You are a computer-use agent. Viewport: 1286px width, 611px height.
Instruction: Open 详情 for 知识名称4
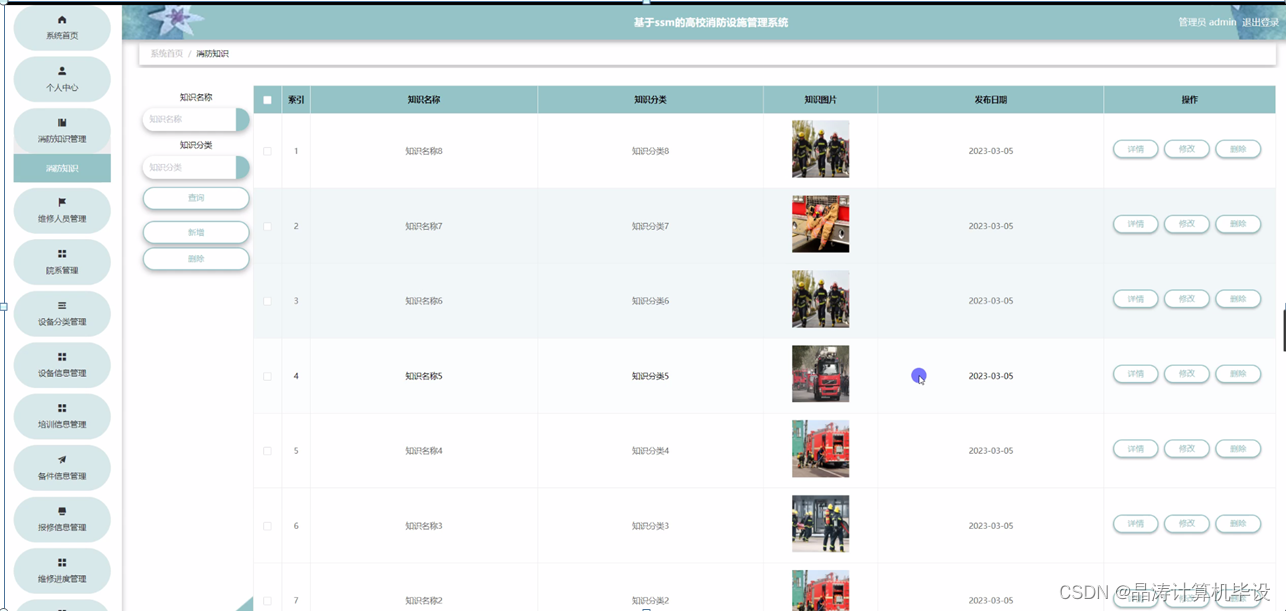(1136, 449)
